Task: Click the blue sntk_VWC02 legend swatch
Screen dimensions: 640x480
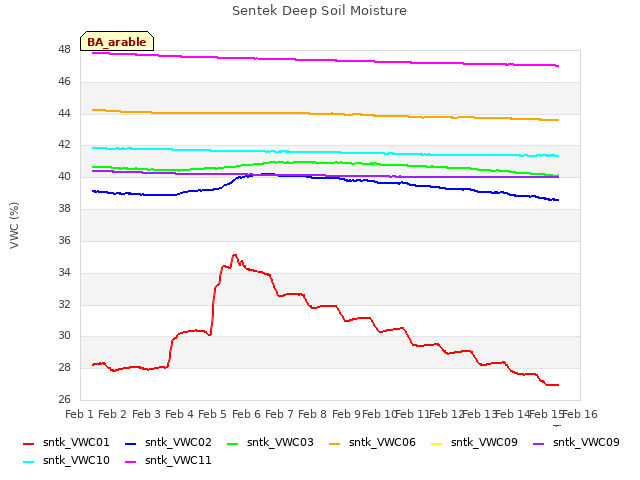Action: (x=131, y=444)
